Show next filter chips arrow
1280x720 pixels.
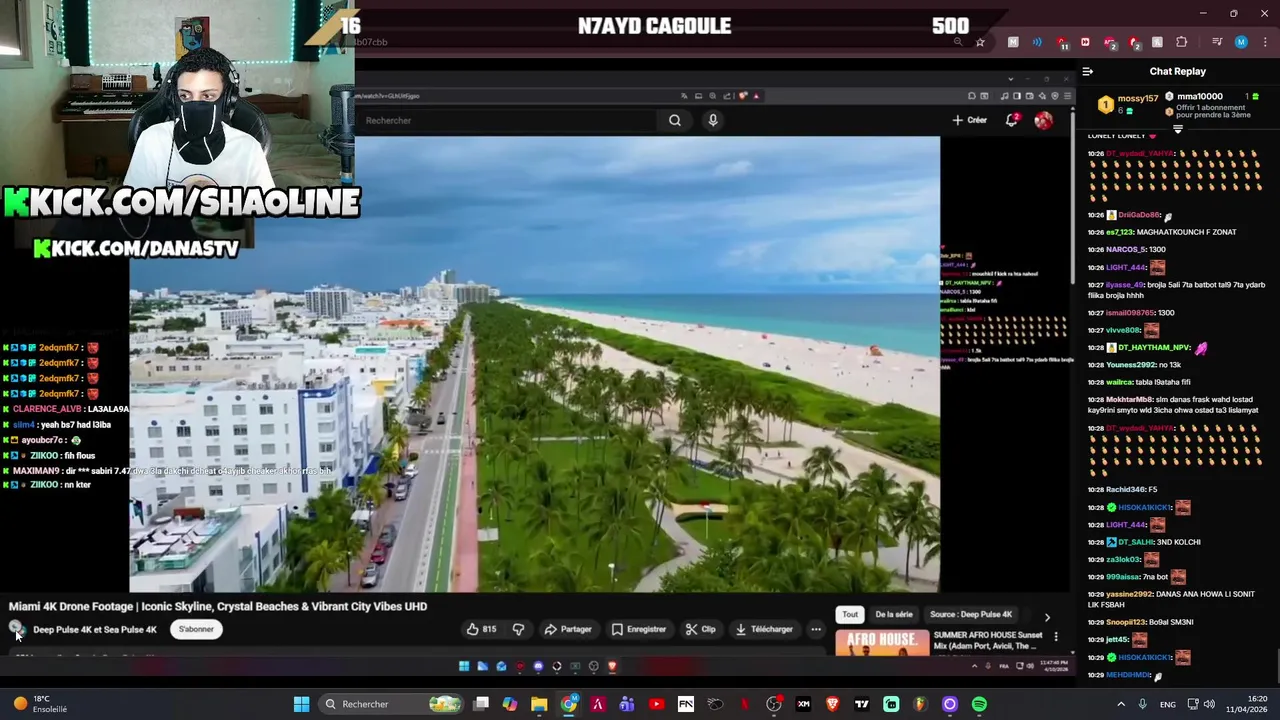(x=1047, y=617)
